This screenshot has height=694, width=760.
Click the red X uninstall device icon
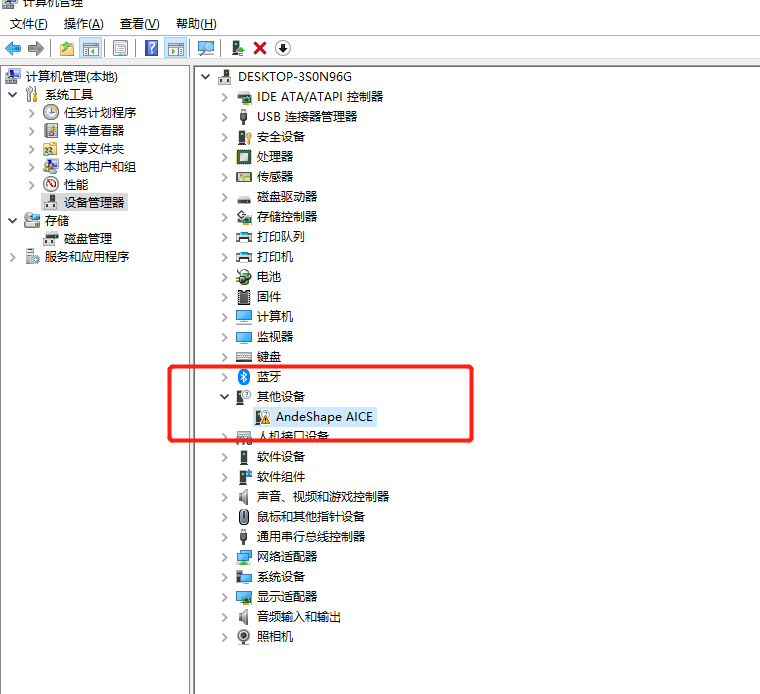point(260,48)
